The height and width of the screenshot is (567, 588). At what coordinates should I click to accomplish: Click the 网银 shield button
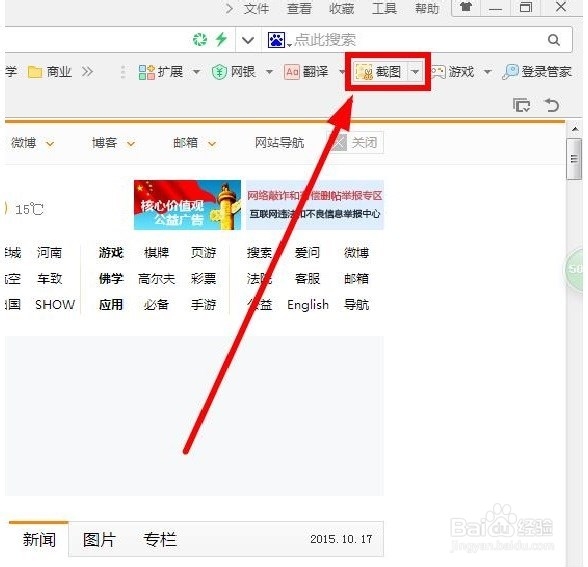click(233, 72)
